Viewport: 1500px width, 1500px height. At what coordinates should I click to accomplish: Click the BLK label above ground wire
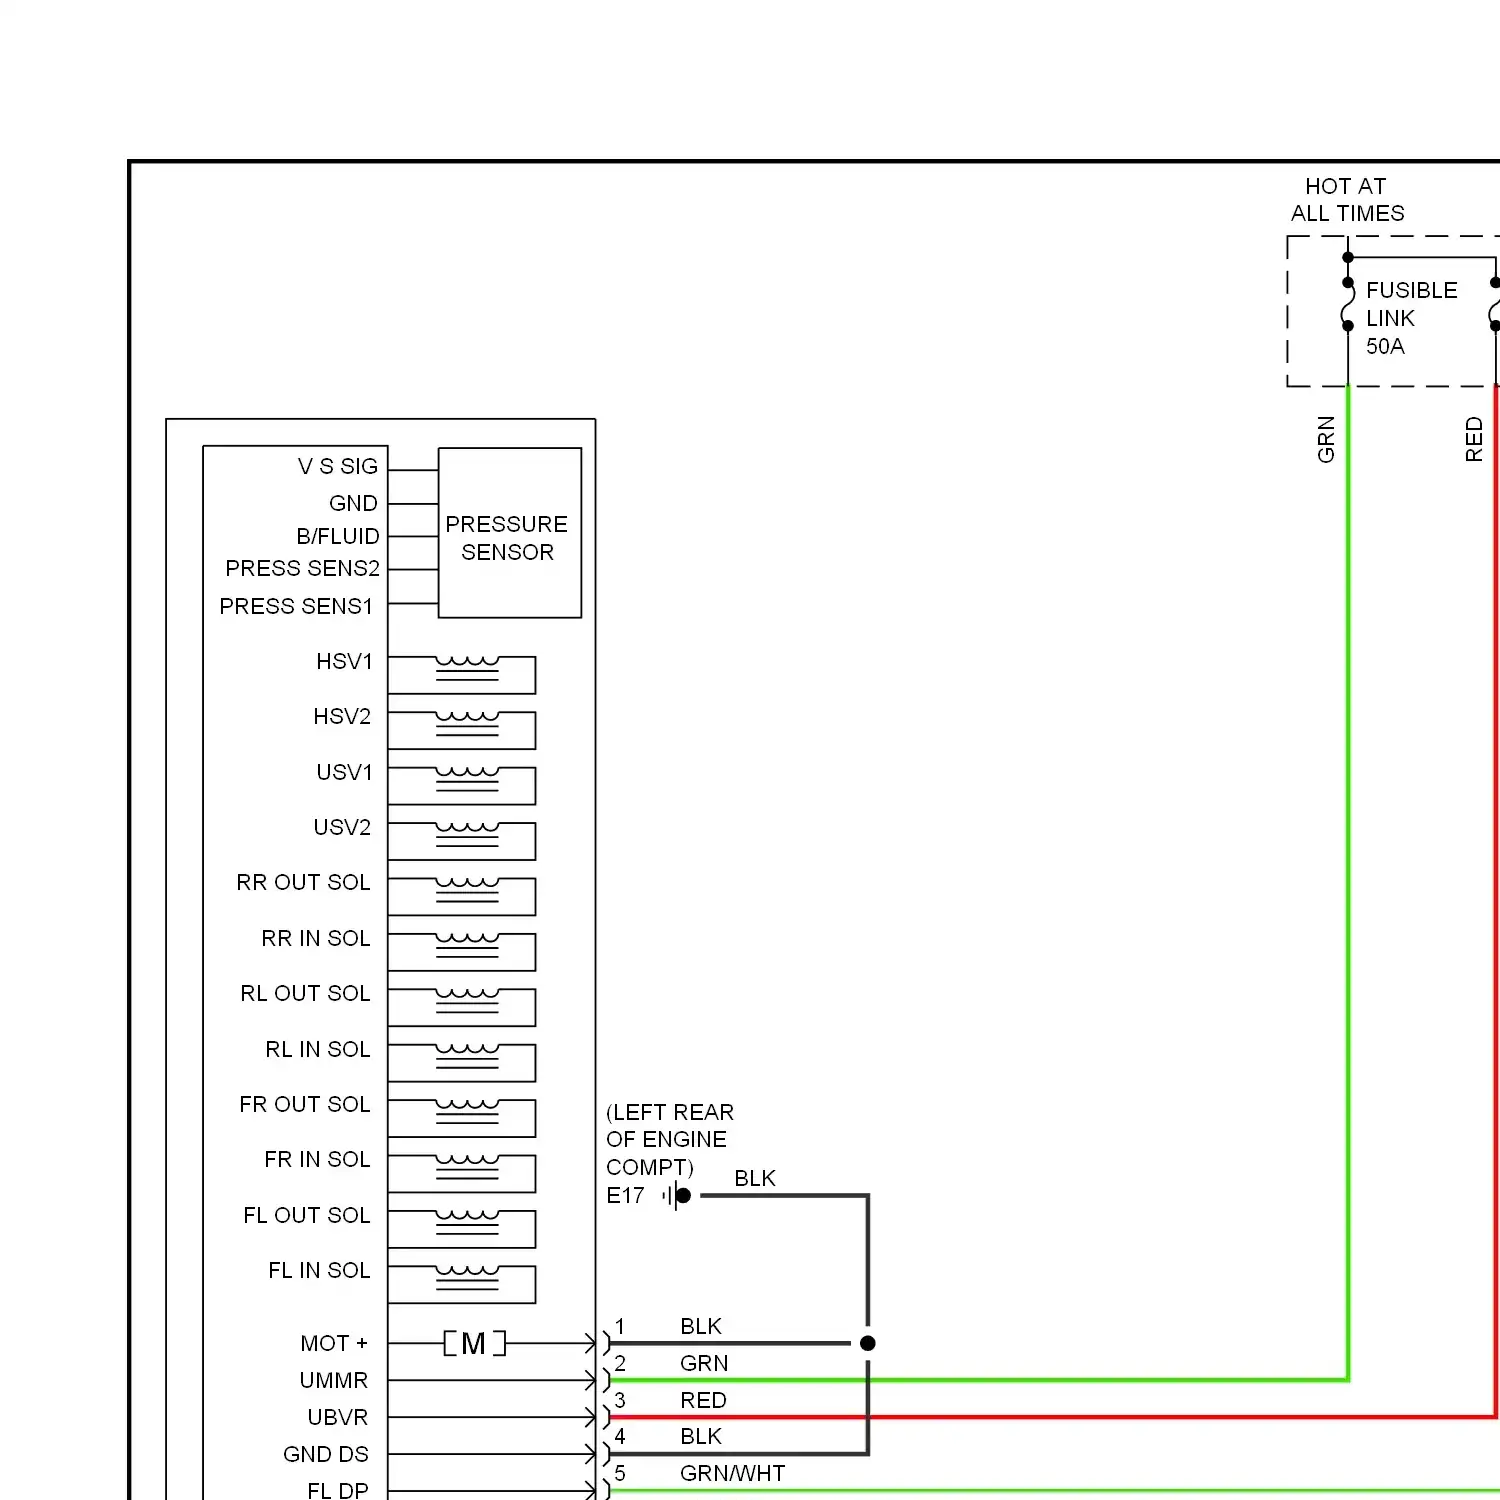pos(755,1178)
